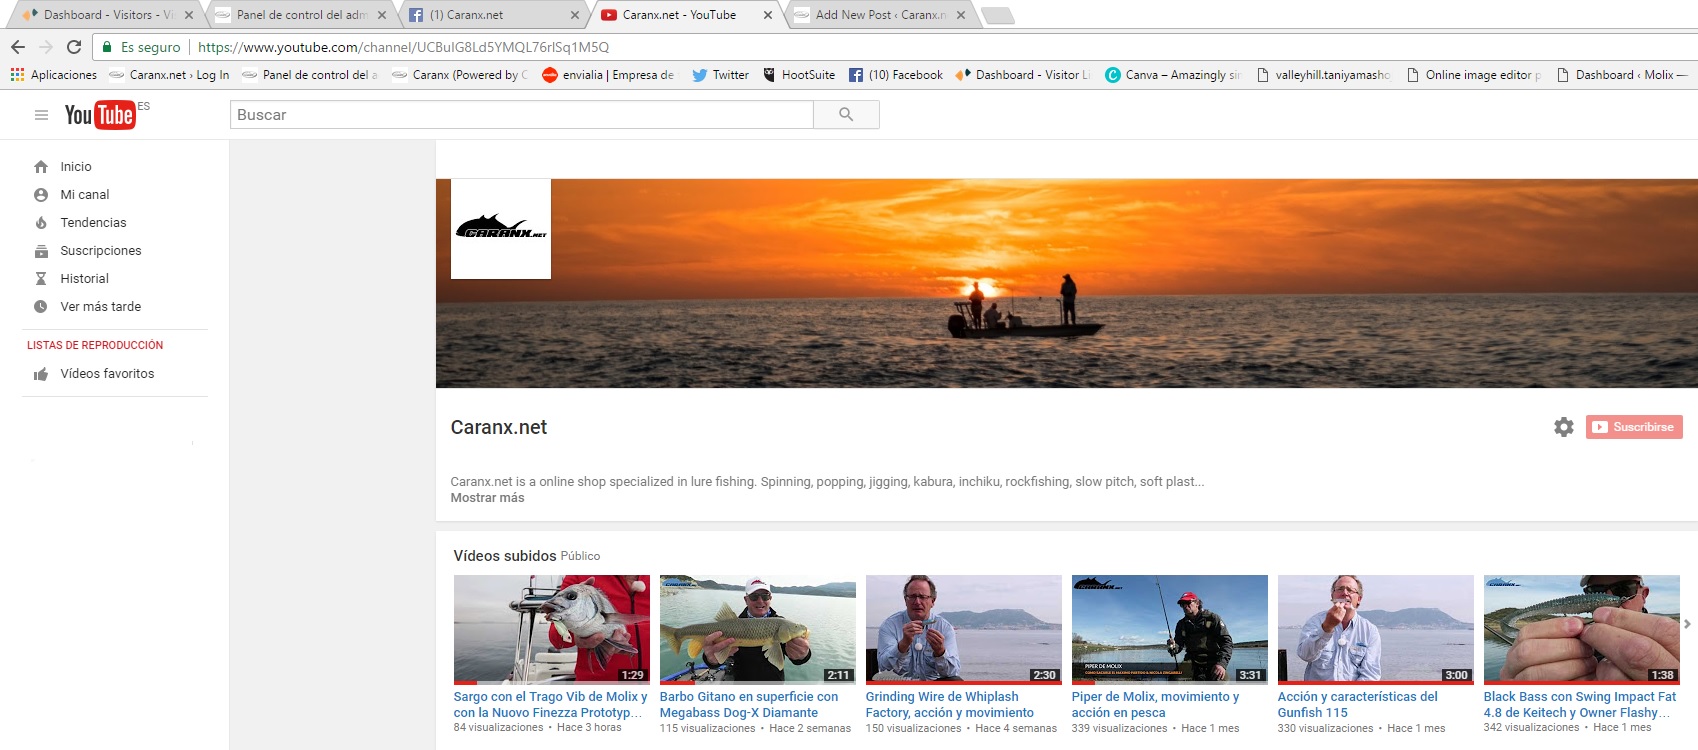Click the youtube.com URL in address bar
The height and width of the screenshot is (750, 1698).
403,47
